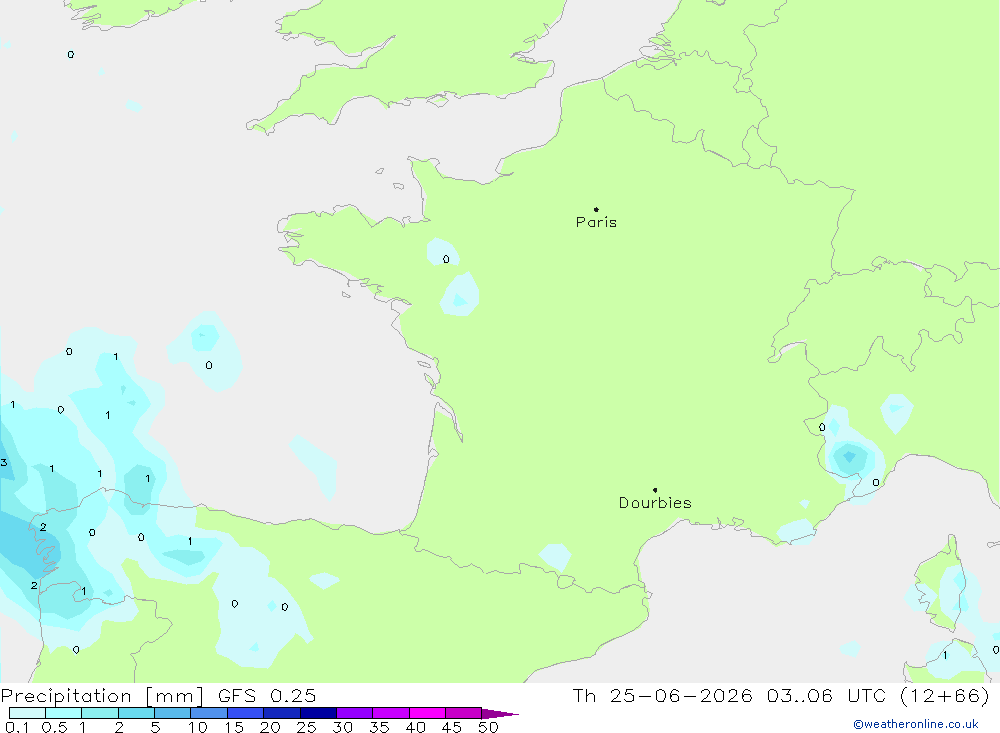
Task: Pick the 2–5 mm legend swatch
Action: (136, 713)
